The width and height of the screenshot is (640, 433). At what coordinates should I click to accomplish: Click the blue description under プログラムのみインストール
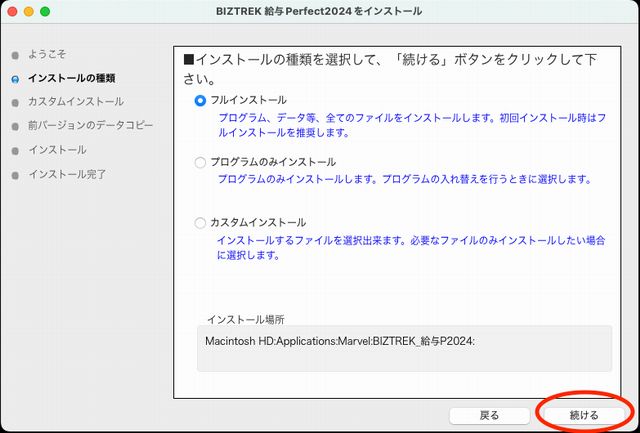point(404,179)
